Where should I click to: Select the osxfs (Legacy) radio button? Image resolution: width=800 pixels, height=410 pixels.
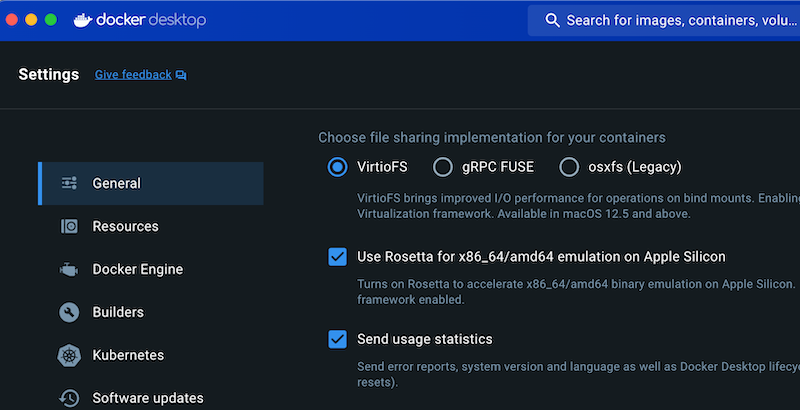tap(569, 167)
